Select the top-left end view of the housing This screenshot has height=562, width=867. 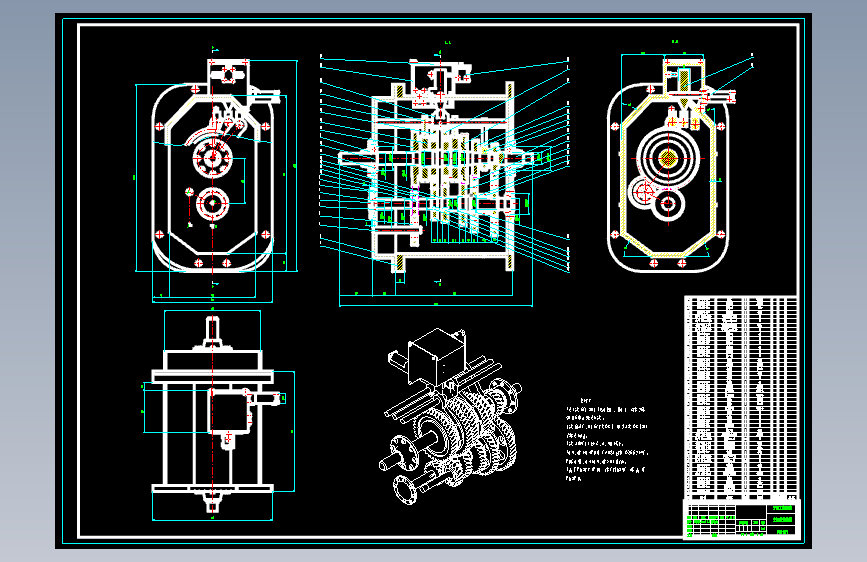tap(216, 175)
